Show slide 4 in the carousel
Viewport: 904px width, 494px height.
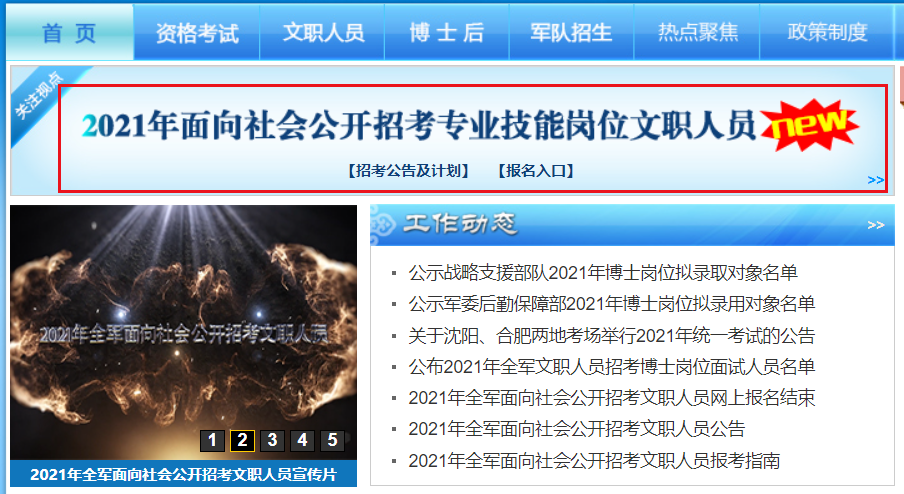302,440
